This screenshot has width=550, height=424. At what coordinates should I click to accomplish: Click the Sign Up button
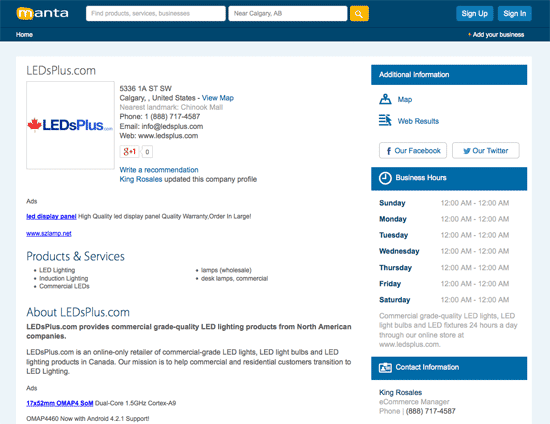pyautogui.click(x=475, y=14)
